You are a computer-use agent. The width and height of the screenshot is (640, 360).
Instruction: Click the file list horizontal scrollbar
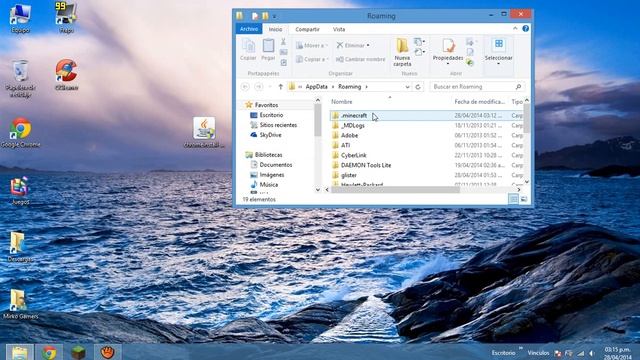(x=395, y=190)
